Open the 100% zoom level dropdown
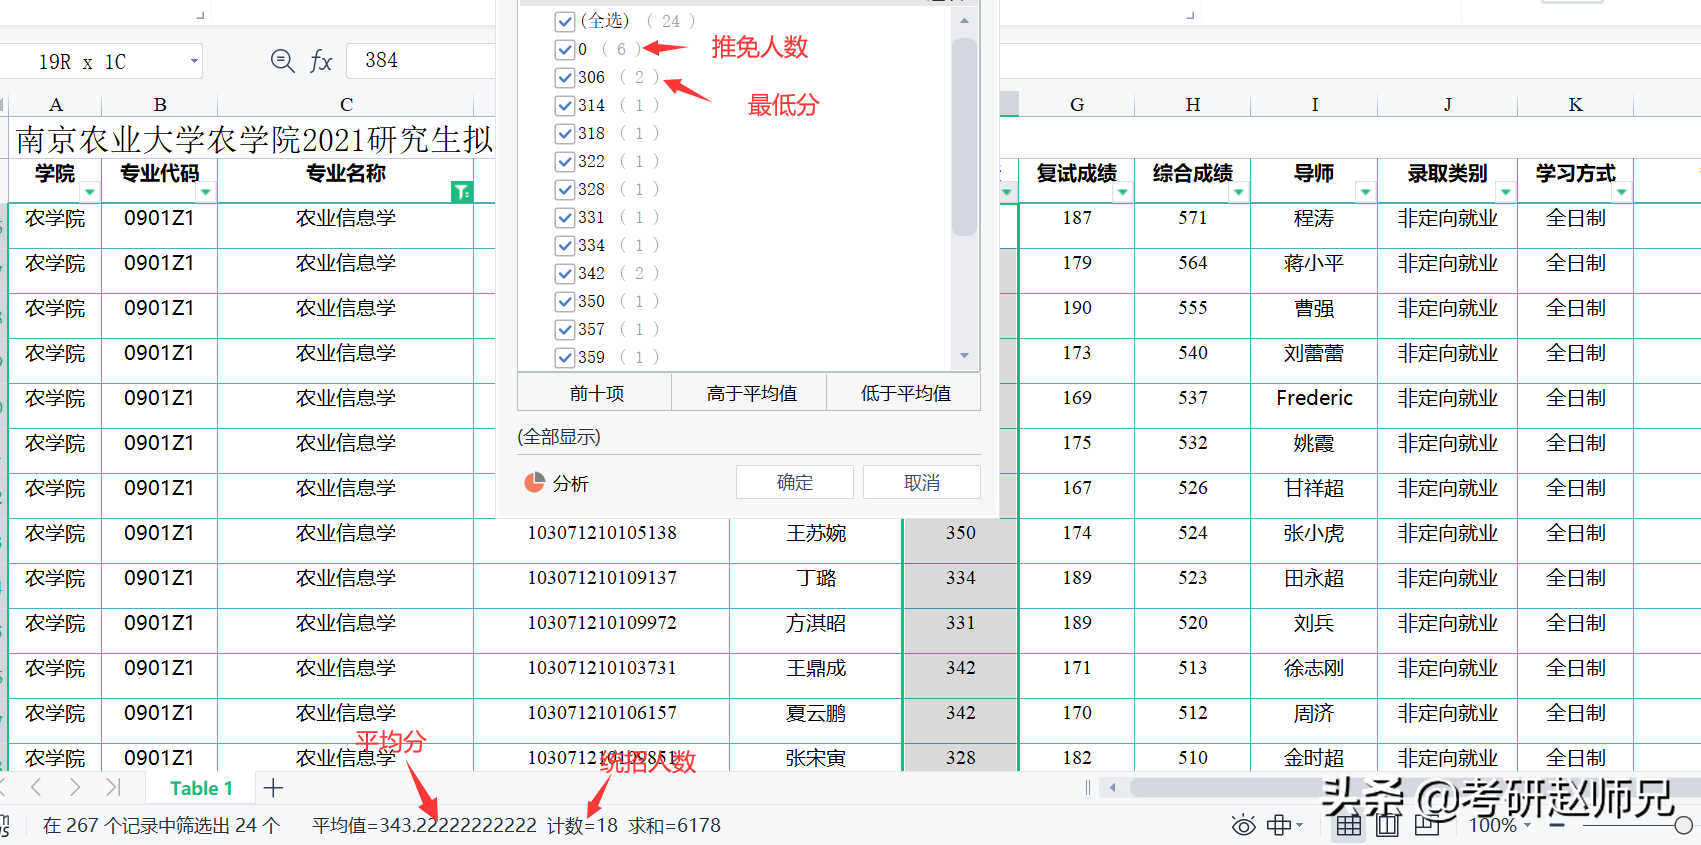1701x845 pixels. click(1528, 825)
